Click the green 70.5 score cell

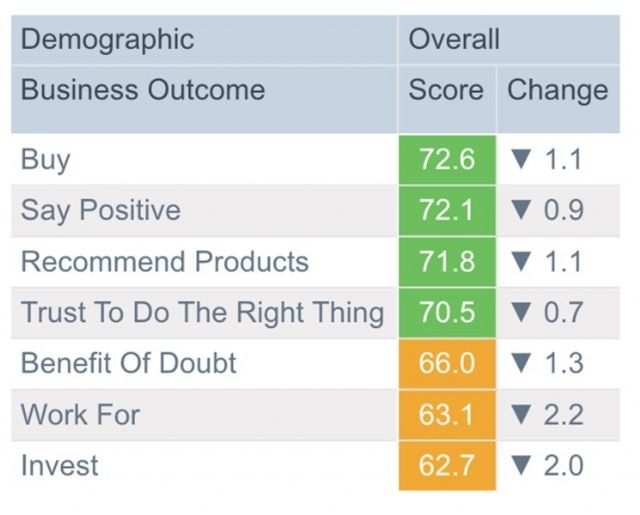pyautogui.click(x=446, y=313)
